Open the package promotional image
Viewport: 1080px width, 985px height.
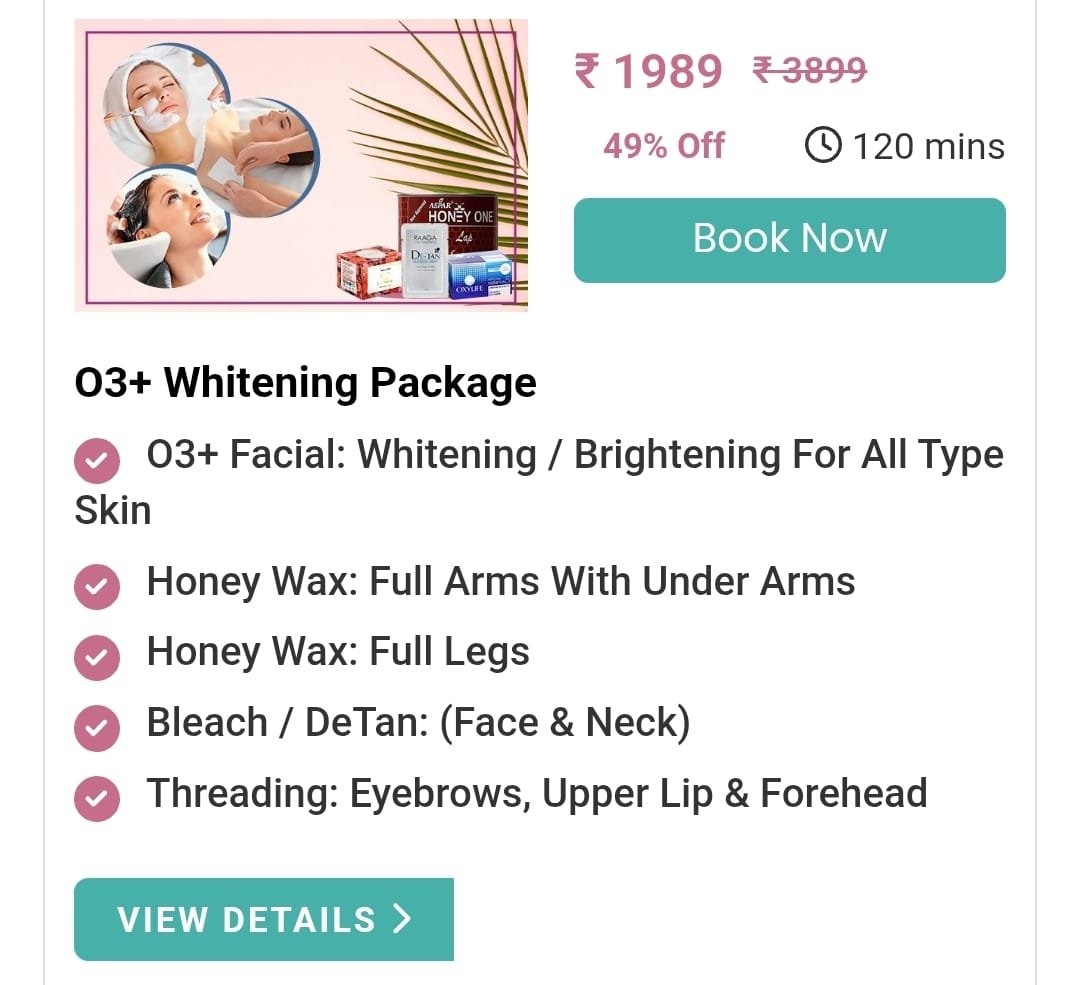pos(301,165)
